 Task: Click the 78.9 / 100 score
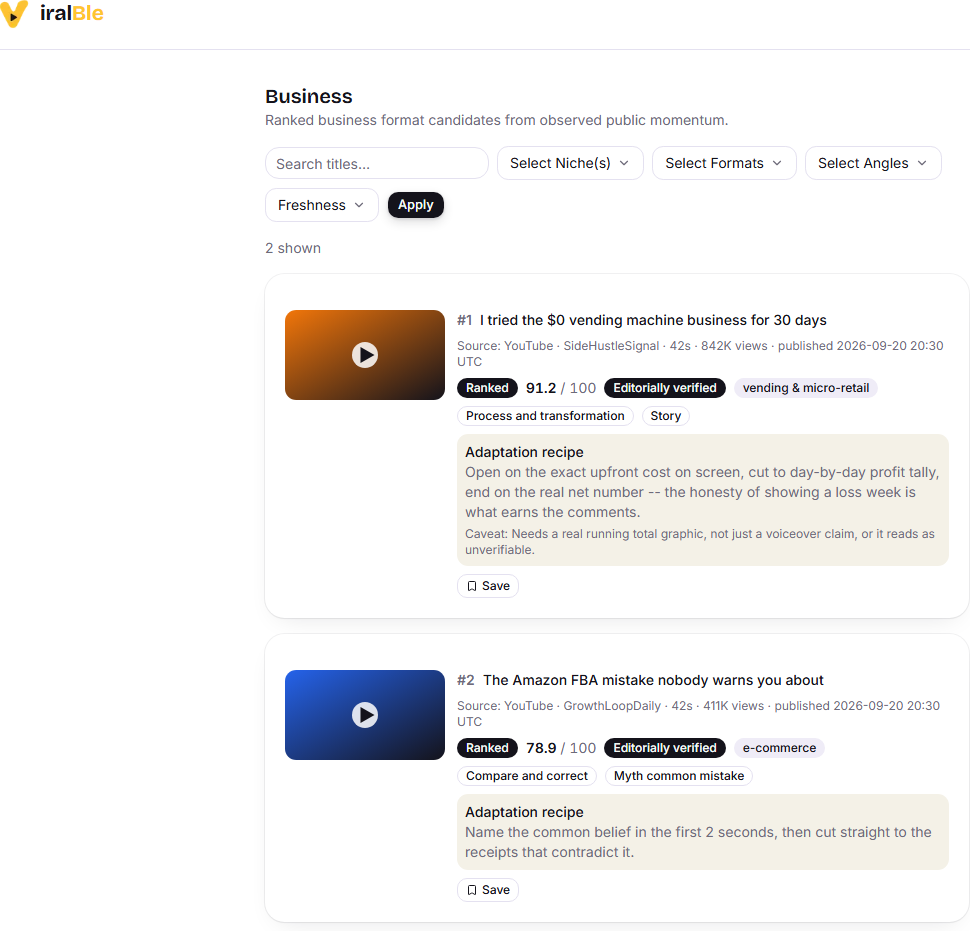pyautogui.click(x=560, y=748)
